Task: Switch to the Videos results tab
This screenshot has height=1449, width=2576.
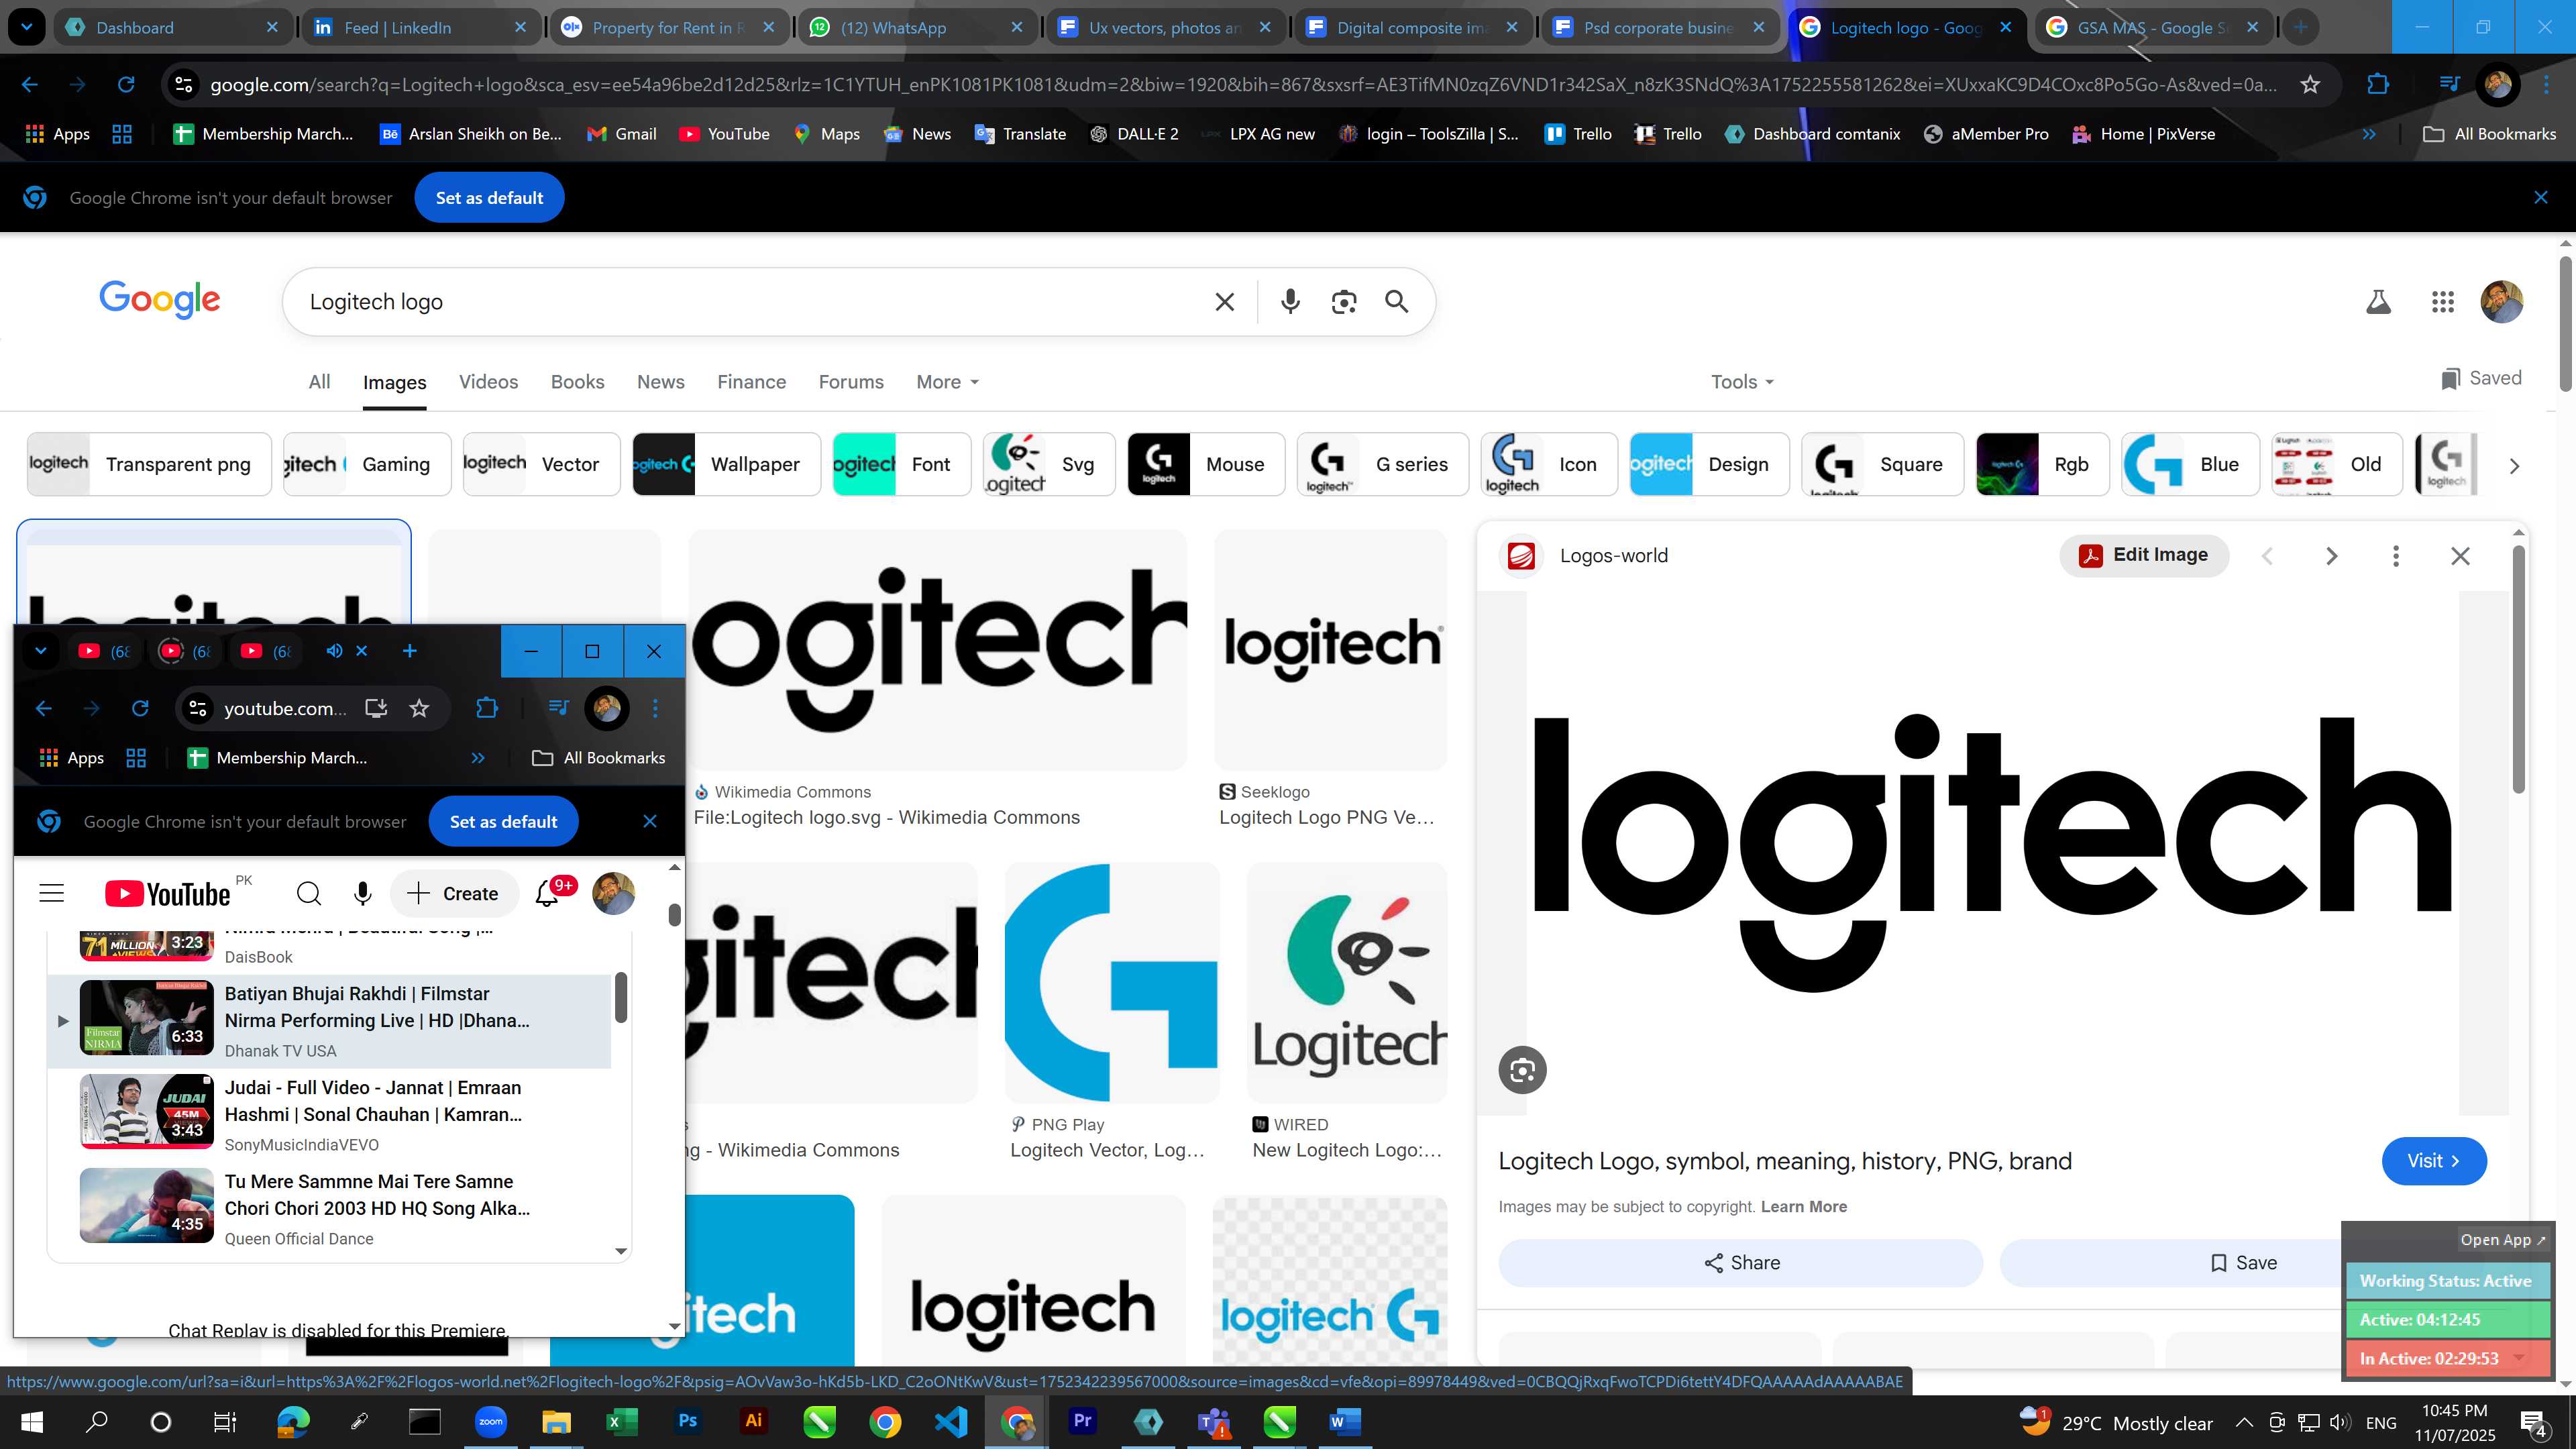Action: pos(488,382)
